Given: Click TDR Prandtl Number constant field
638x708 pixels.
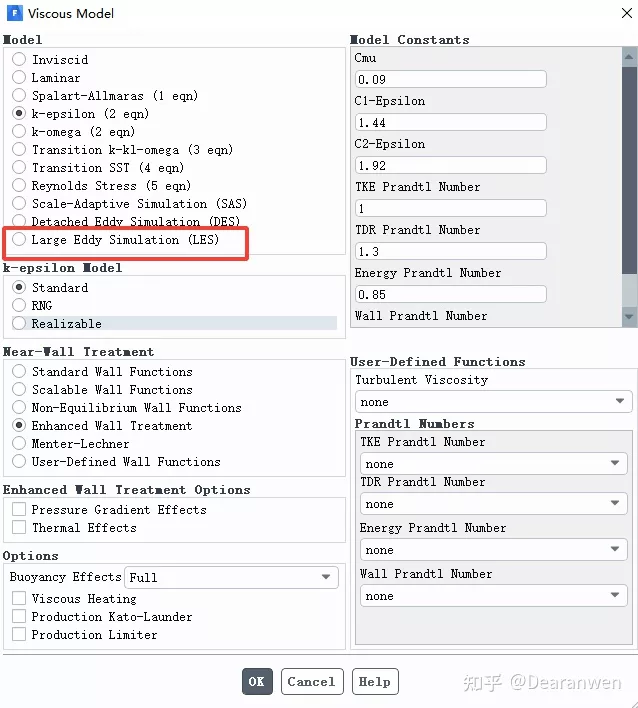Looking at the screenshot, I should click(x=451, y=251).
